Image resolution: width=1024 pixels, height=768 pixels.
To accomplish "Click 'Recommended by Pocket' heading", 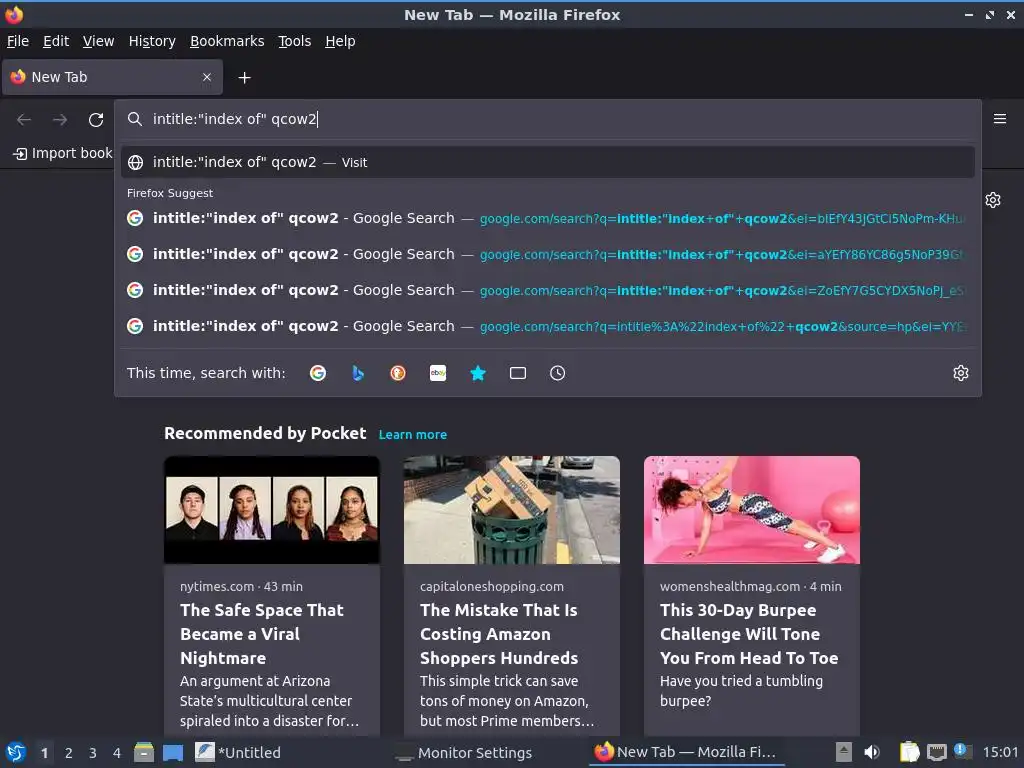I will [265, 434].
